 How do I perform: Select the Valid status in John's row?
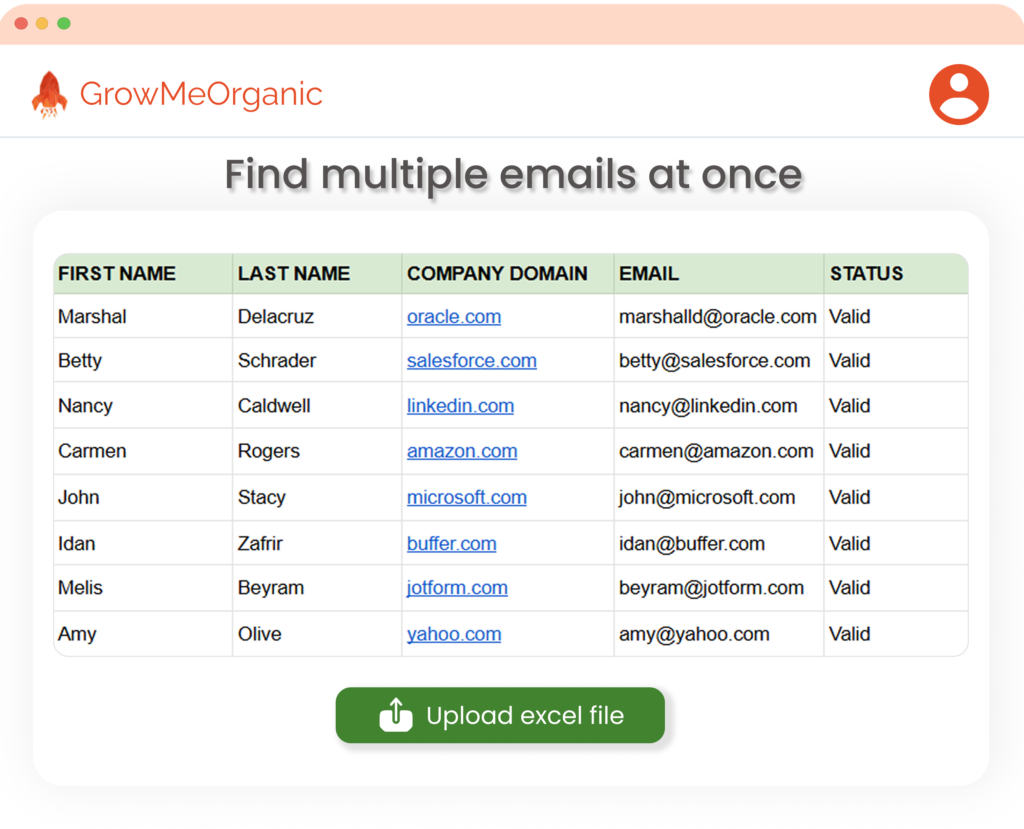pyautogui.click(x=849, y=497)
